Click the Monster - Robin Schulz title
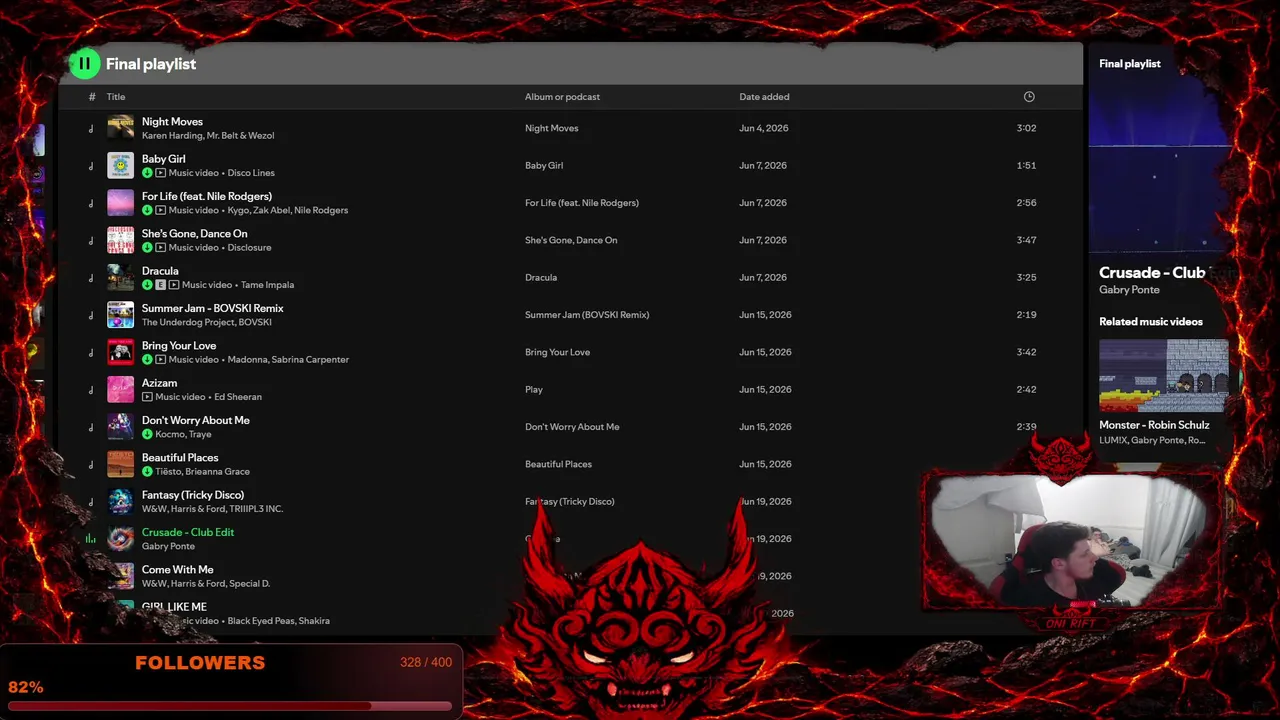This screenshot has width=1280, height=720. (x=1154, y=425)
